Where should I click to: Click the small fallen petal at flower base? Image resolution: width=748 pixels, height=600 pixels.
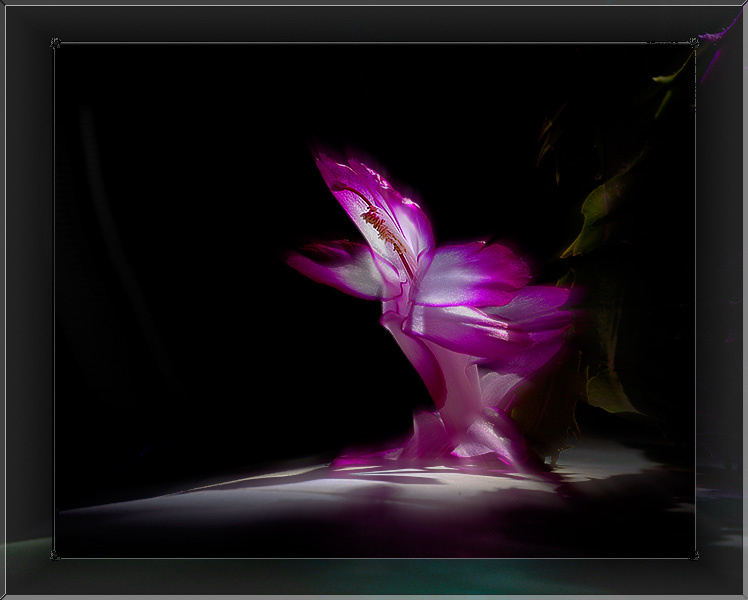[x=377, y=456]
